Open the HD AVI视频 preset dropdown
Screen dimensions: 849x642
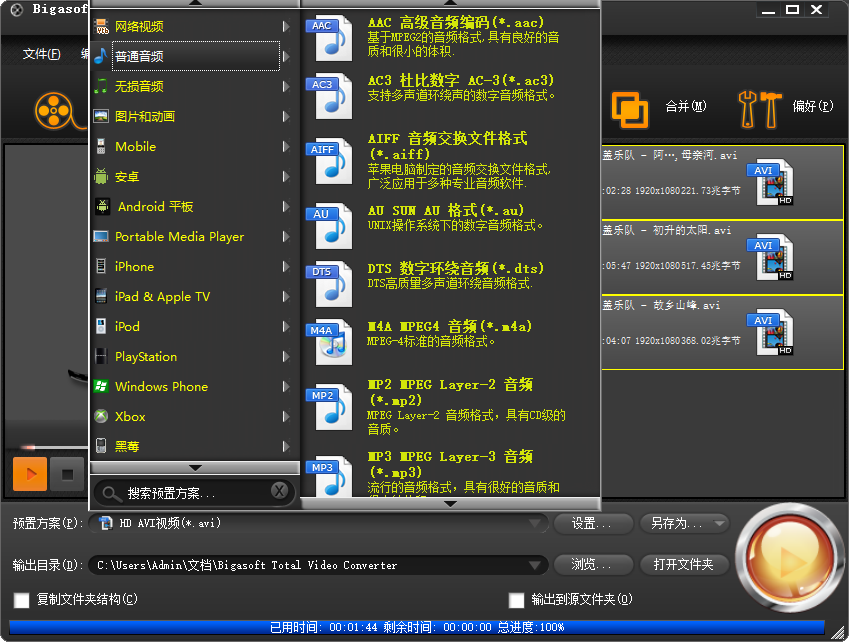click(x=537, y=522)
